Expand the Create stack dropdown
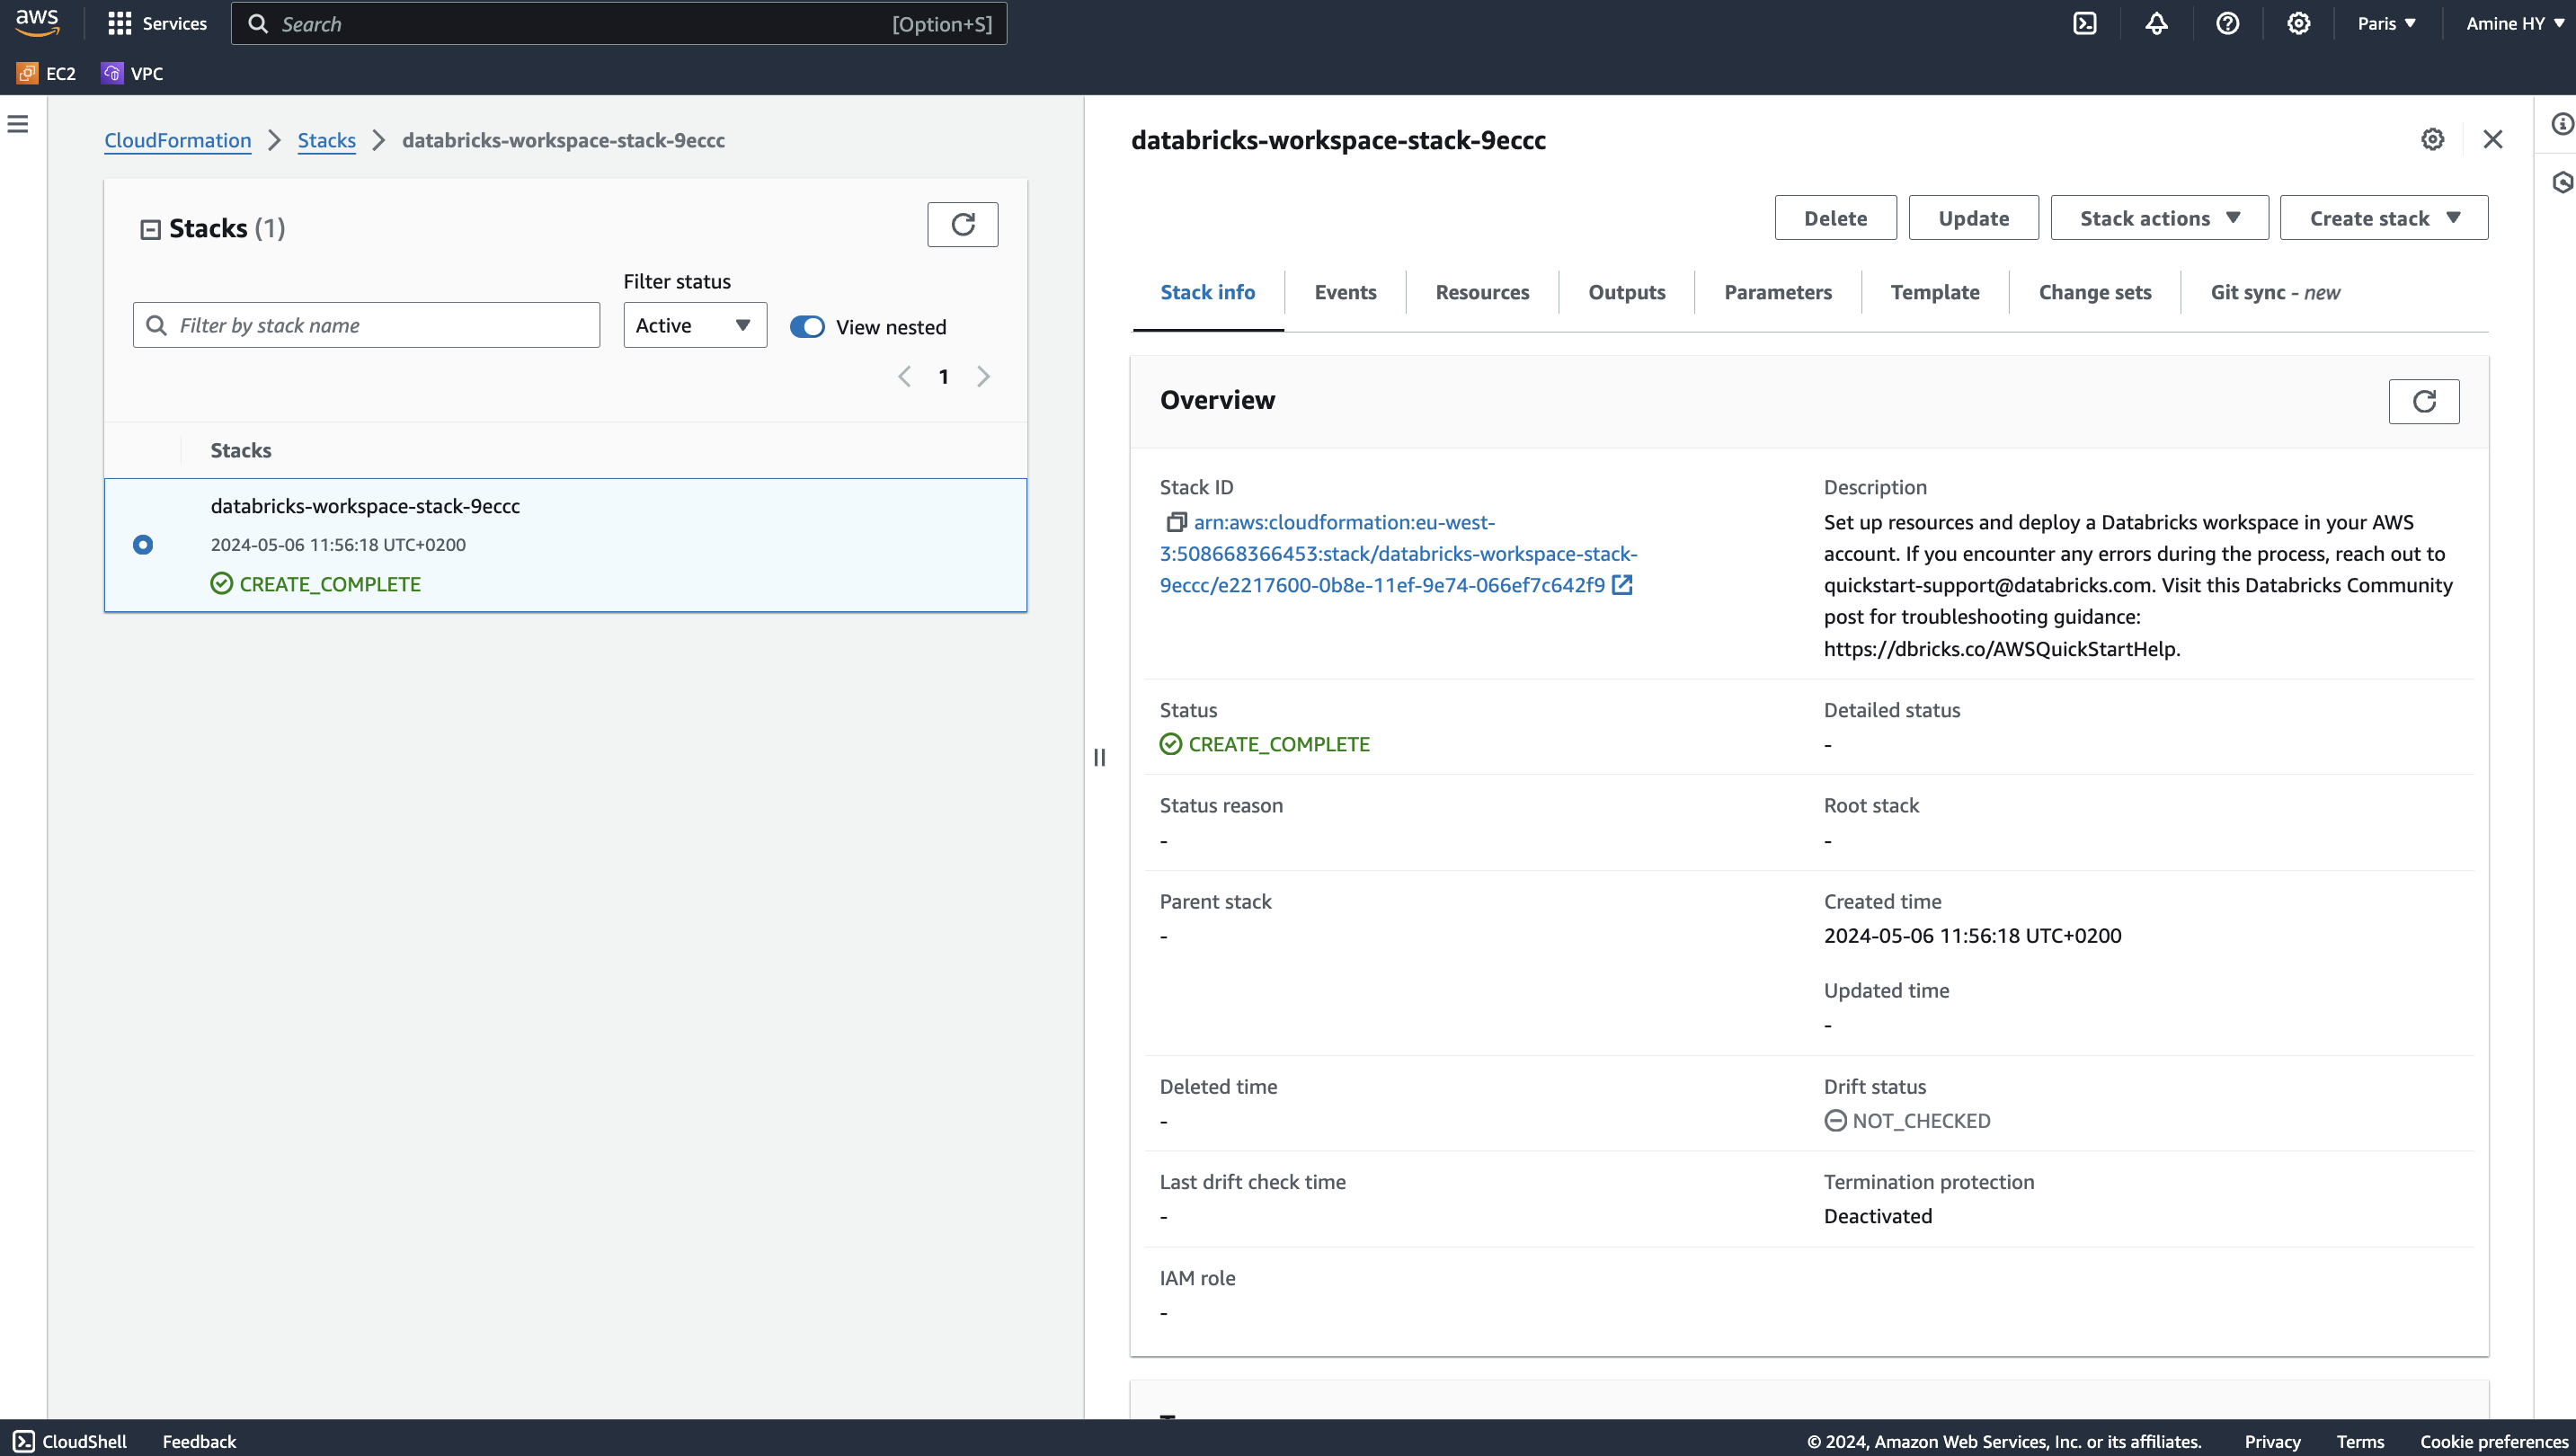The width and height of the screenshot is (2576, 1456). tap(2384, 218)
